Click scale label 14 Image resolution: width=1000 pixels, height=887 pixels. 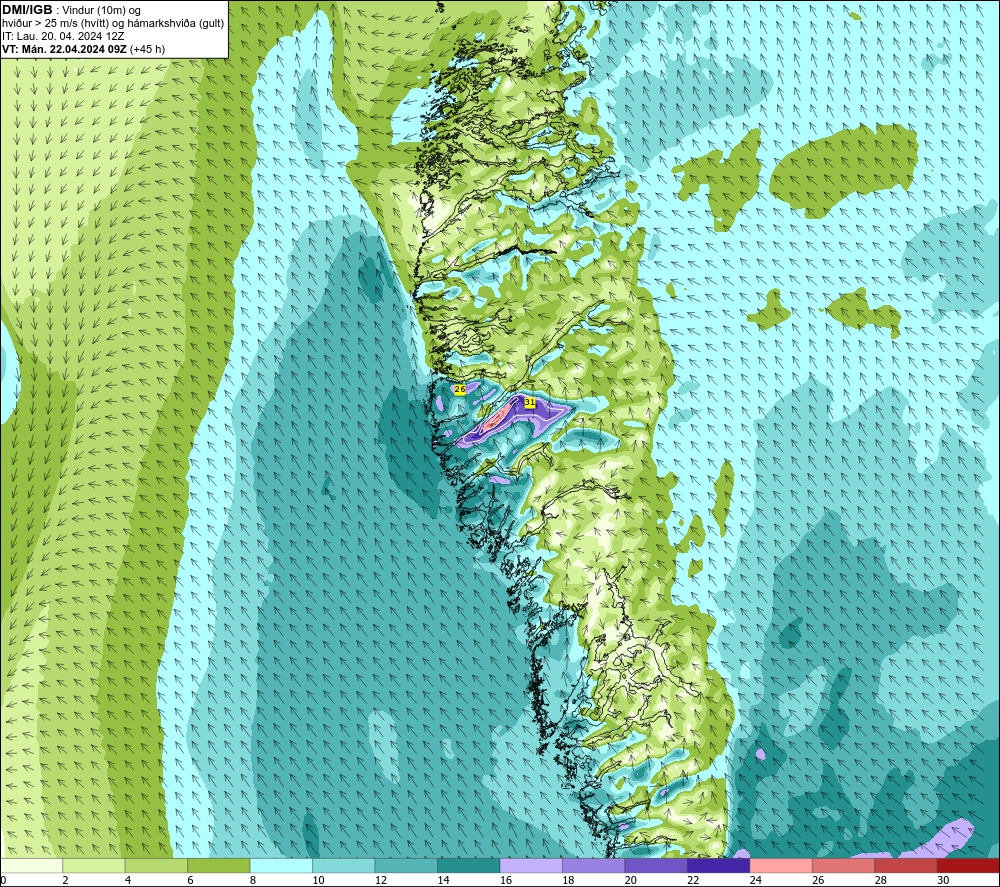[x=443, y=880]
